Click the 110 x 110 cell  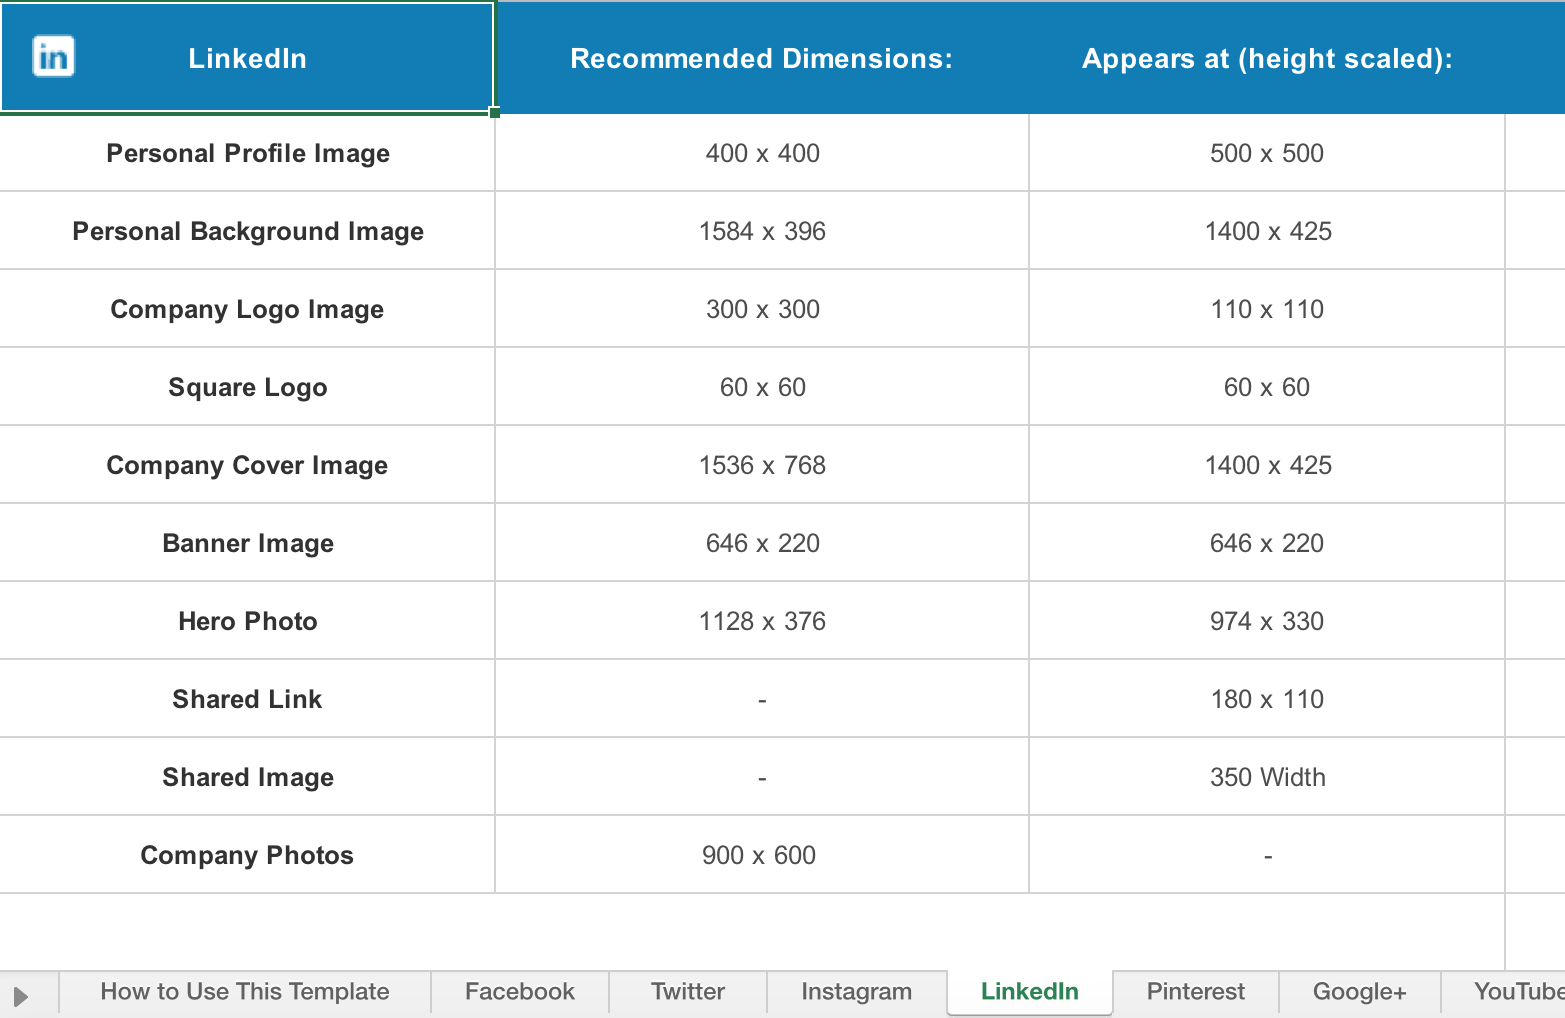tap(1267, 309)
